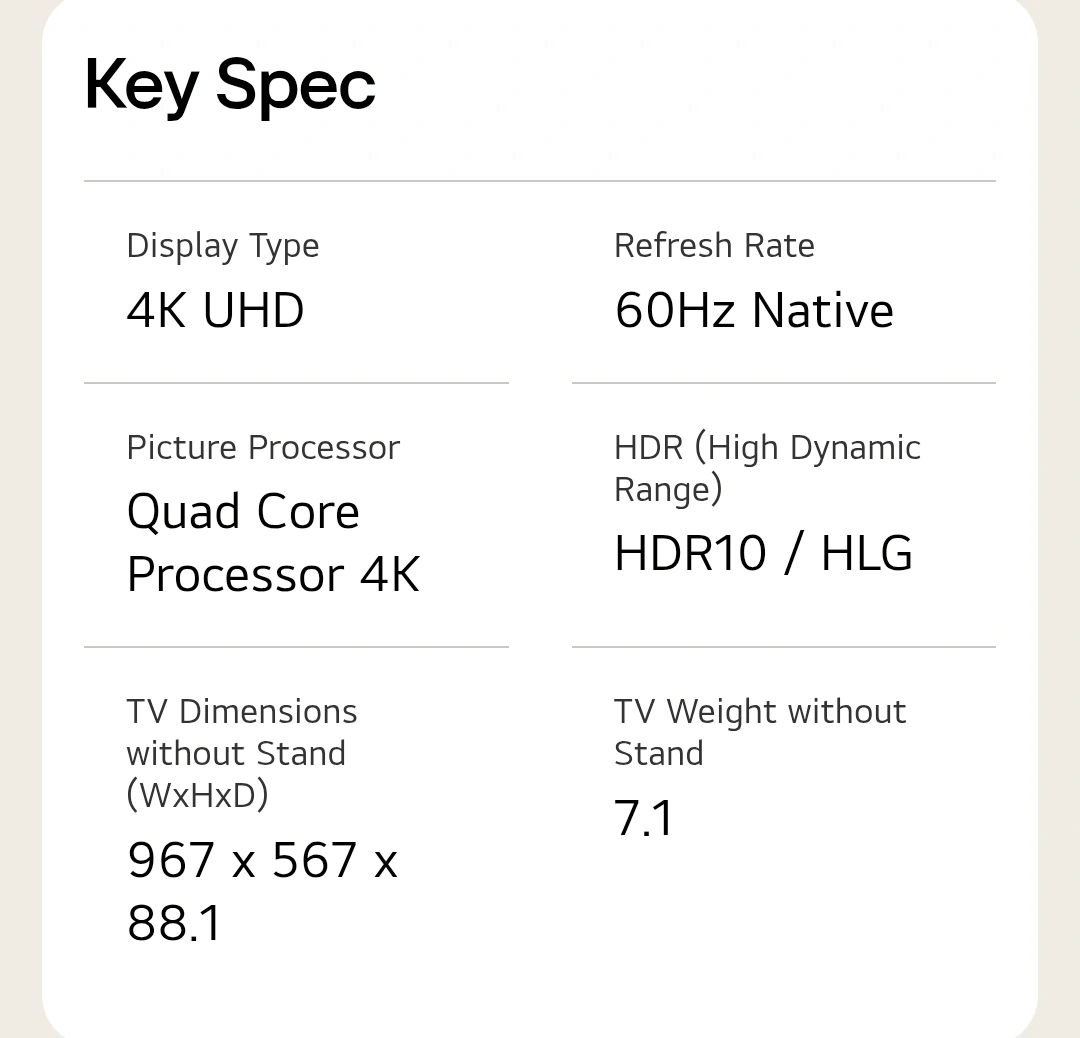Viewport: 1080px width, 1038px height.
Task: Click the word Spec in heading
Action: click(295, 86)
